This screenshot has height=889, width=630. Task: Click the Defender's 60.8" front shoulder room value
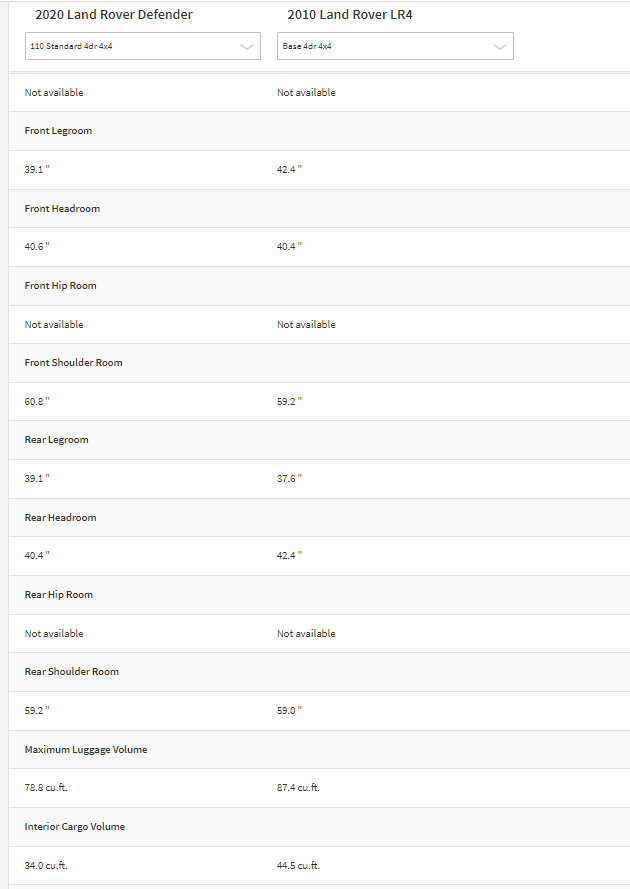coord(37,401)
